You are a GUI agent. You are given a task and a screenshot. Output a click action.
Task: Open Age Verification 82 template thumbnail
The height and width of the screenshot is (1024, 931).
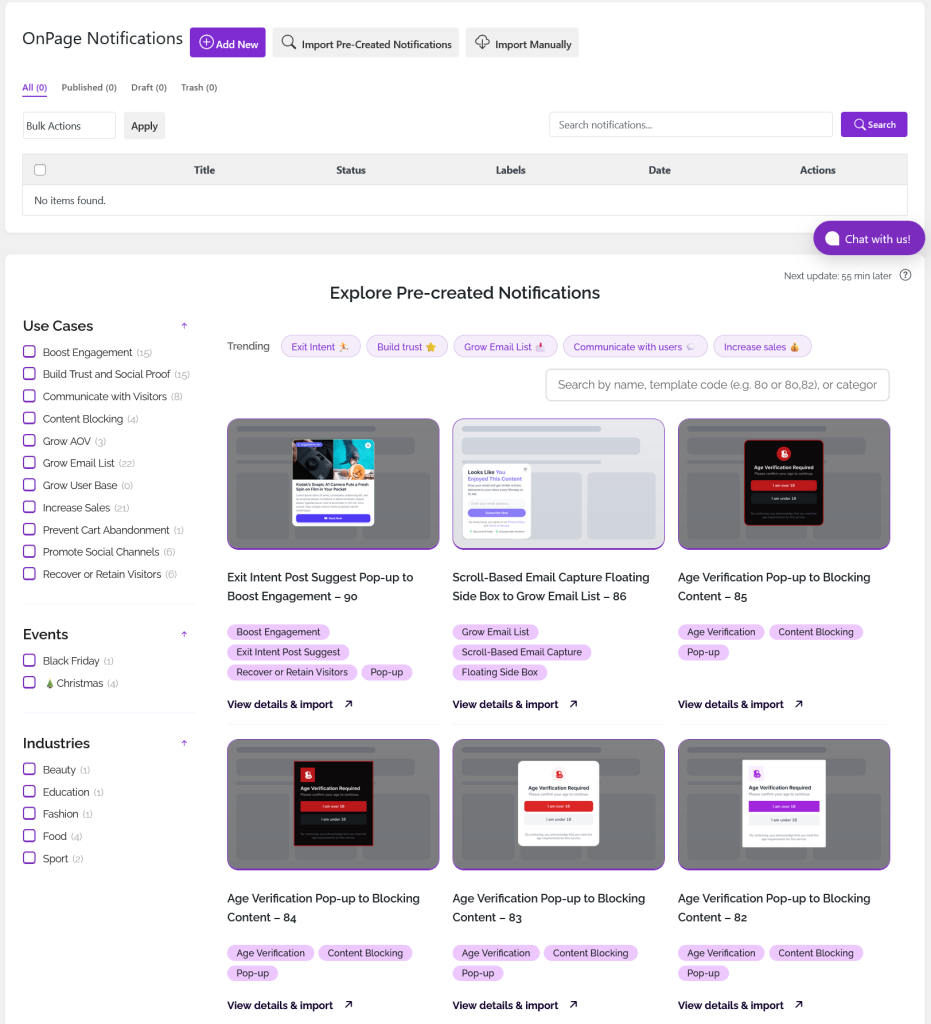[x=783, y=805]
